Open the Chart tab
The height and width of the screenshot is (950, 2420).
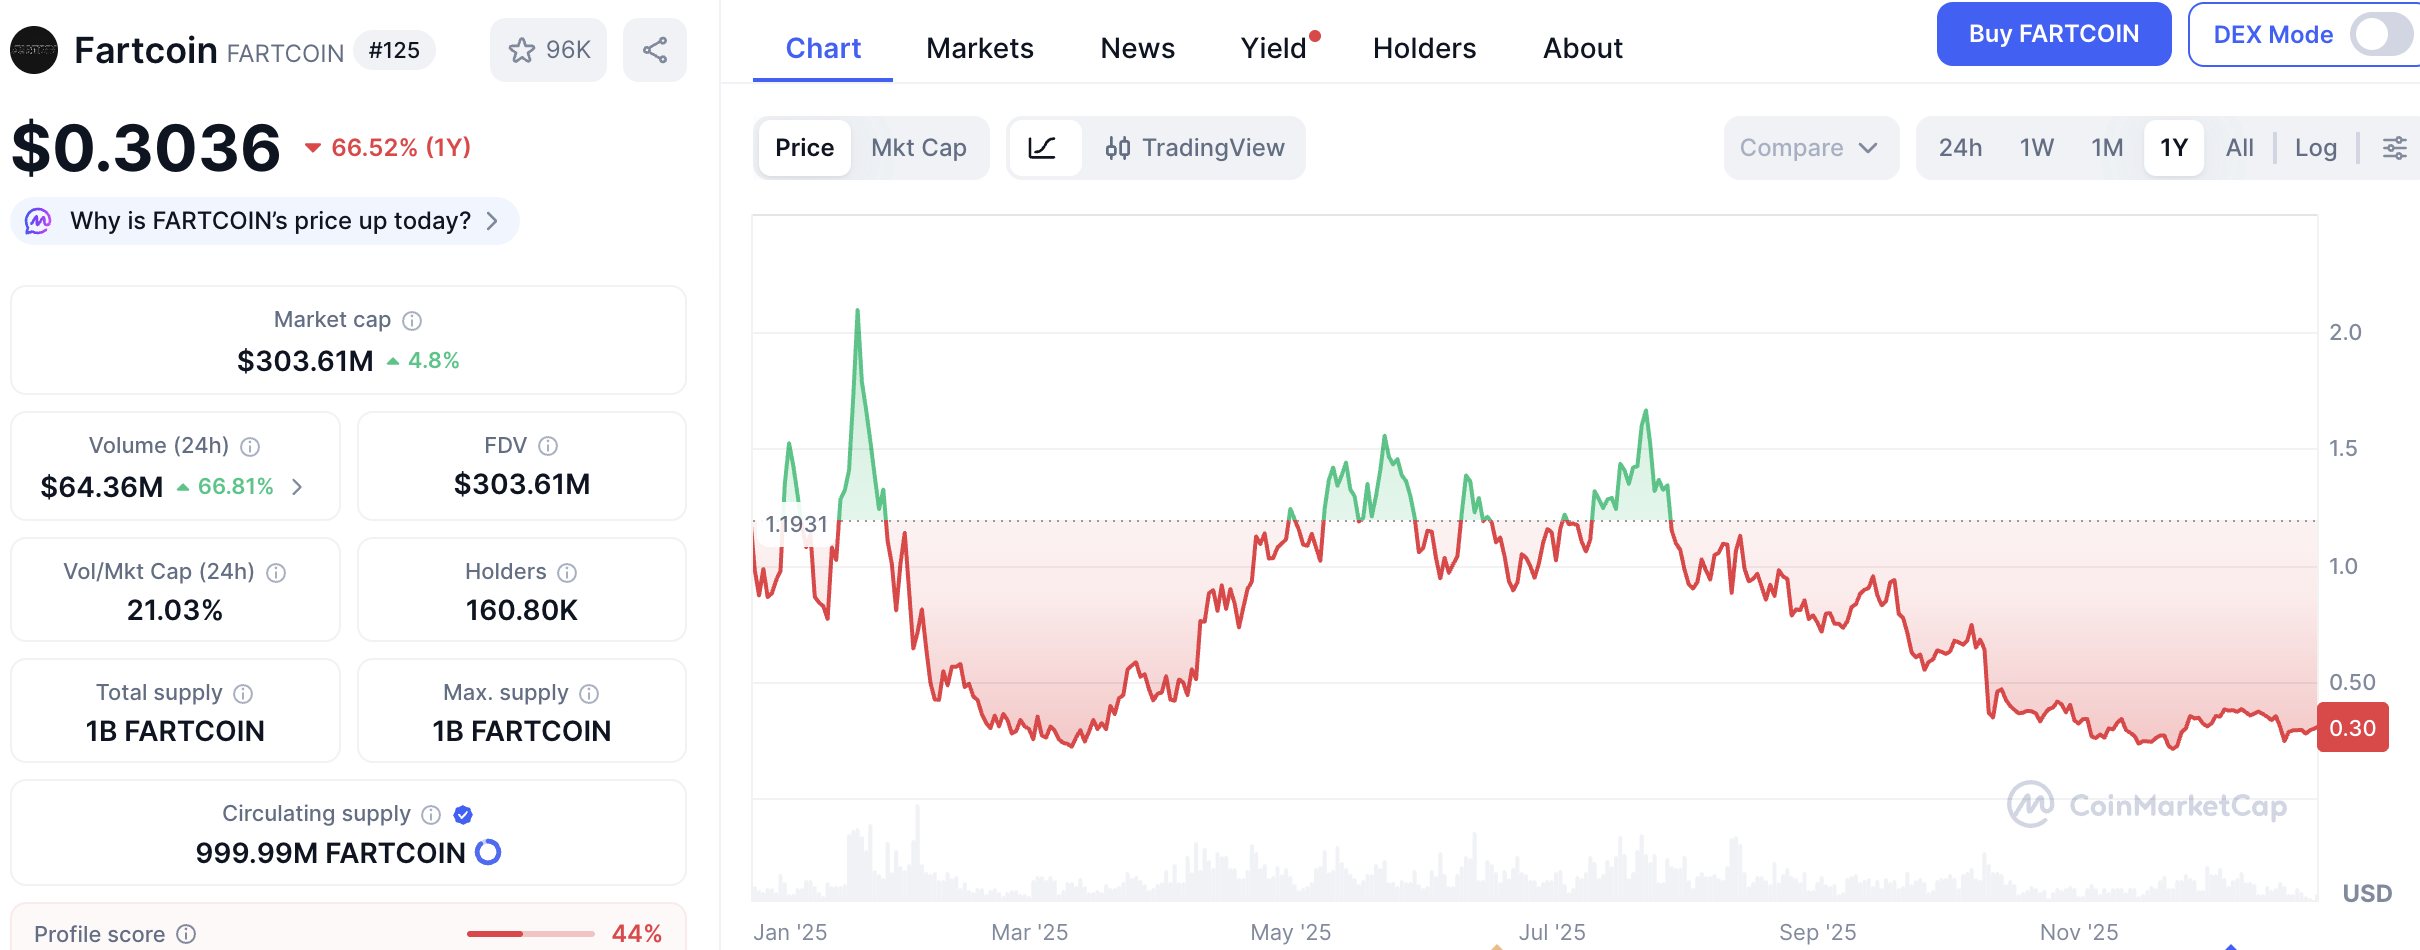pos(823,48)
